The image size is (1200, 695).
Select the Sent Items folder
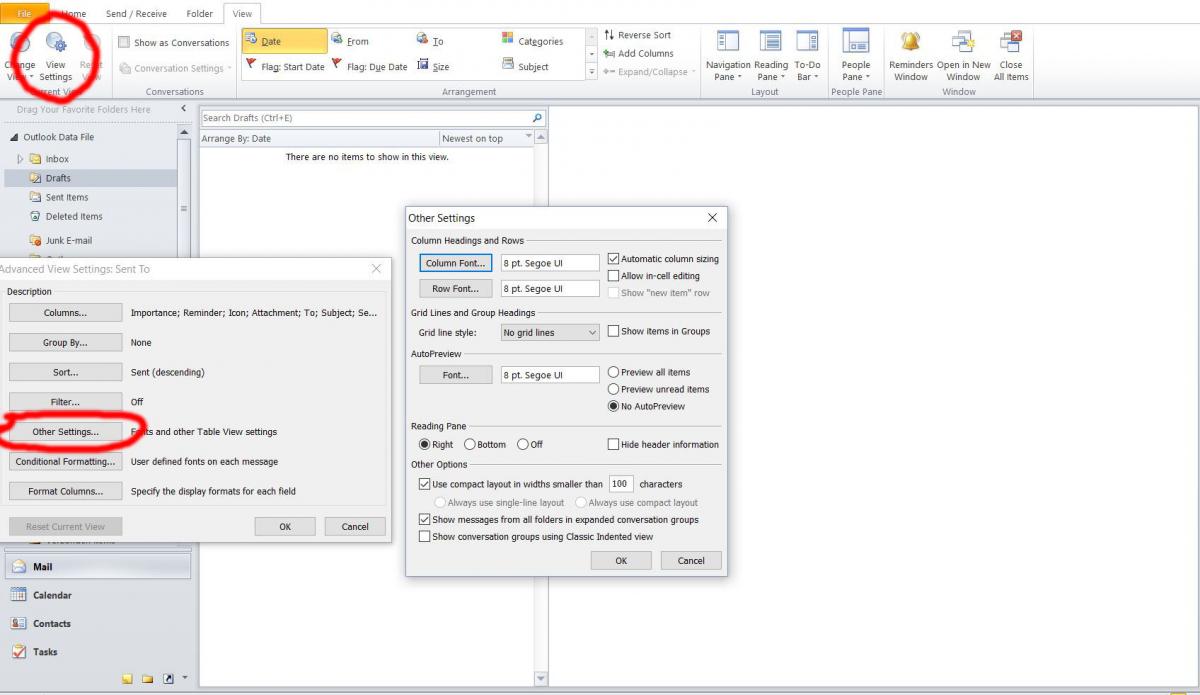coord(67,197)
